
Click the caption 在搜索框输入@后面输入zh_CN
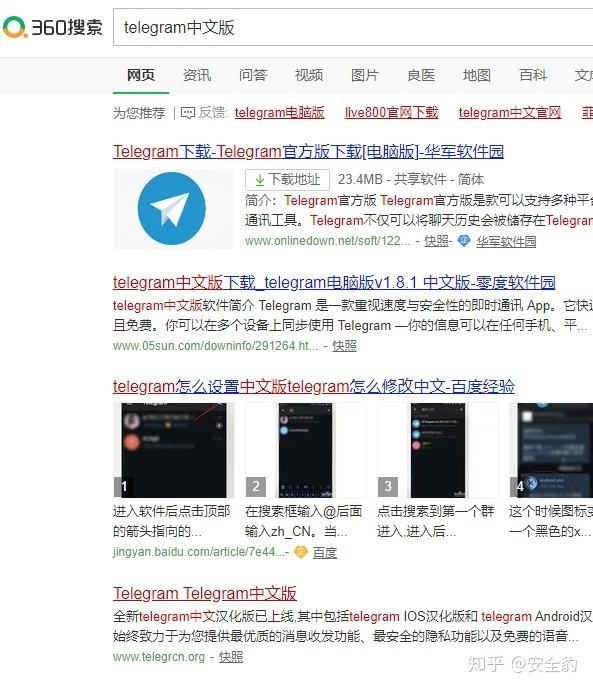pyautogui.click(x=304, y=521)
